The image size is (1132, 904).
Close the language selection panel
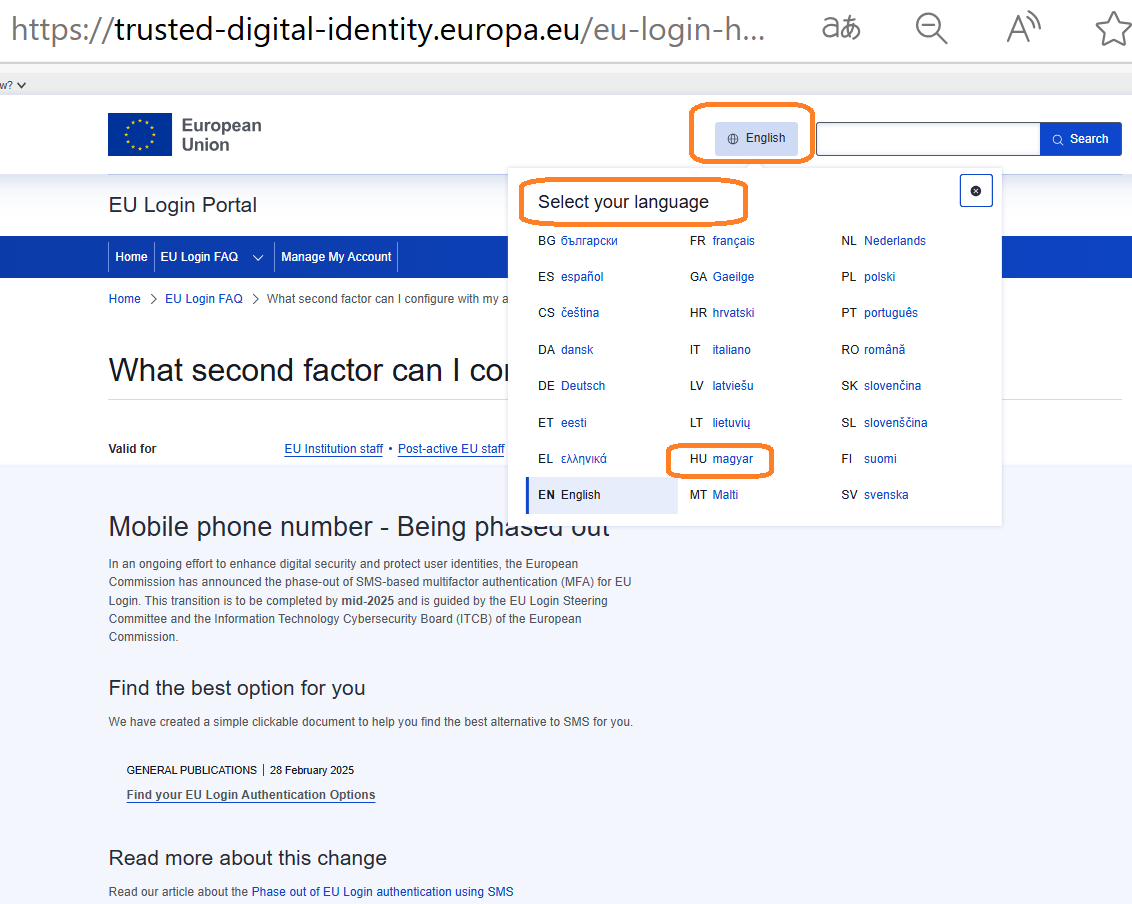pos(976,190)
